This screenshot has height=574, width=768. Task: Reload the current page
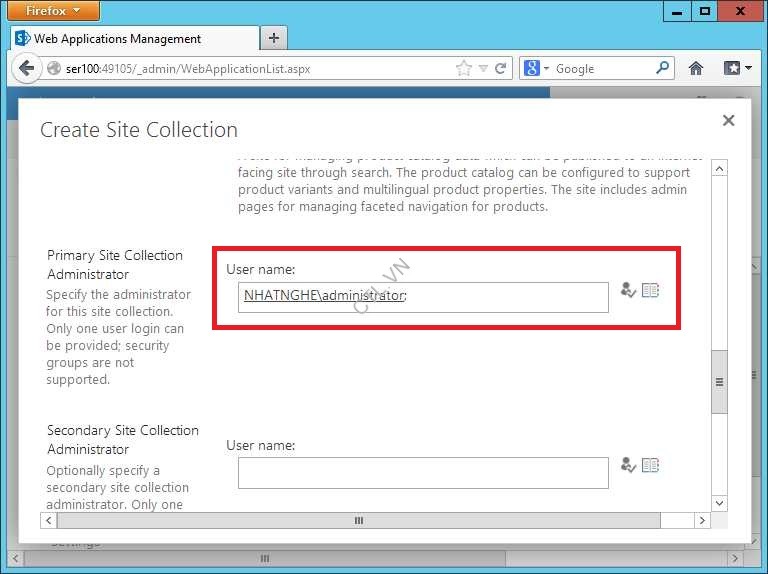point(501,69)
